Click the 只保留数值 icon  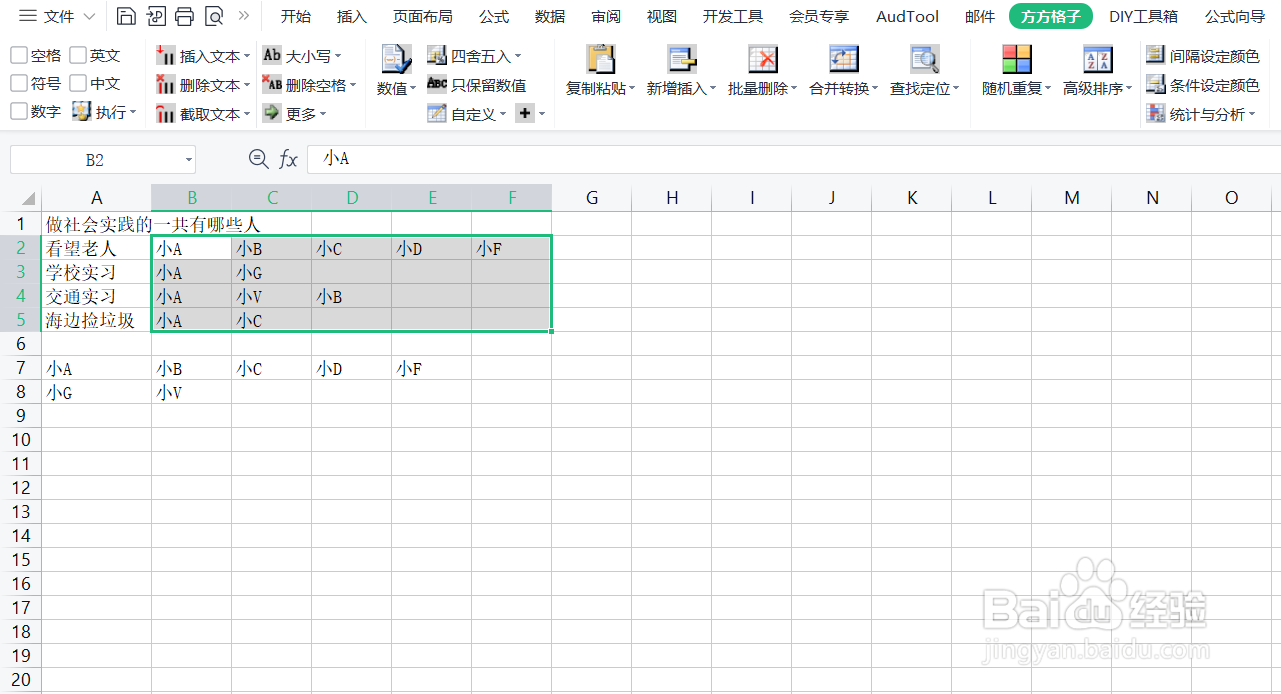point(436,84)
